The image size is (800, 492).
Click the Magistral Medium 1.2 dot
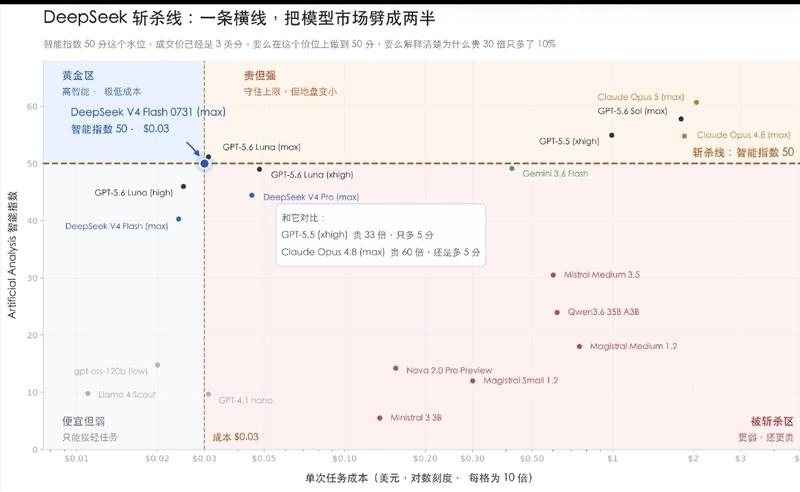coord(580,347)
